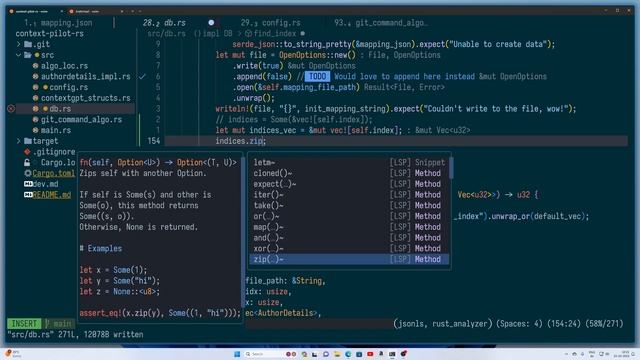Screen dimensions: 640x360
Task: Expand the .git folder chevron
Action: (18, 44)
